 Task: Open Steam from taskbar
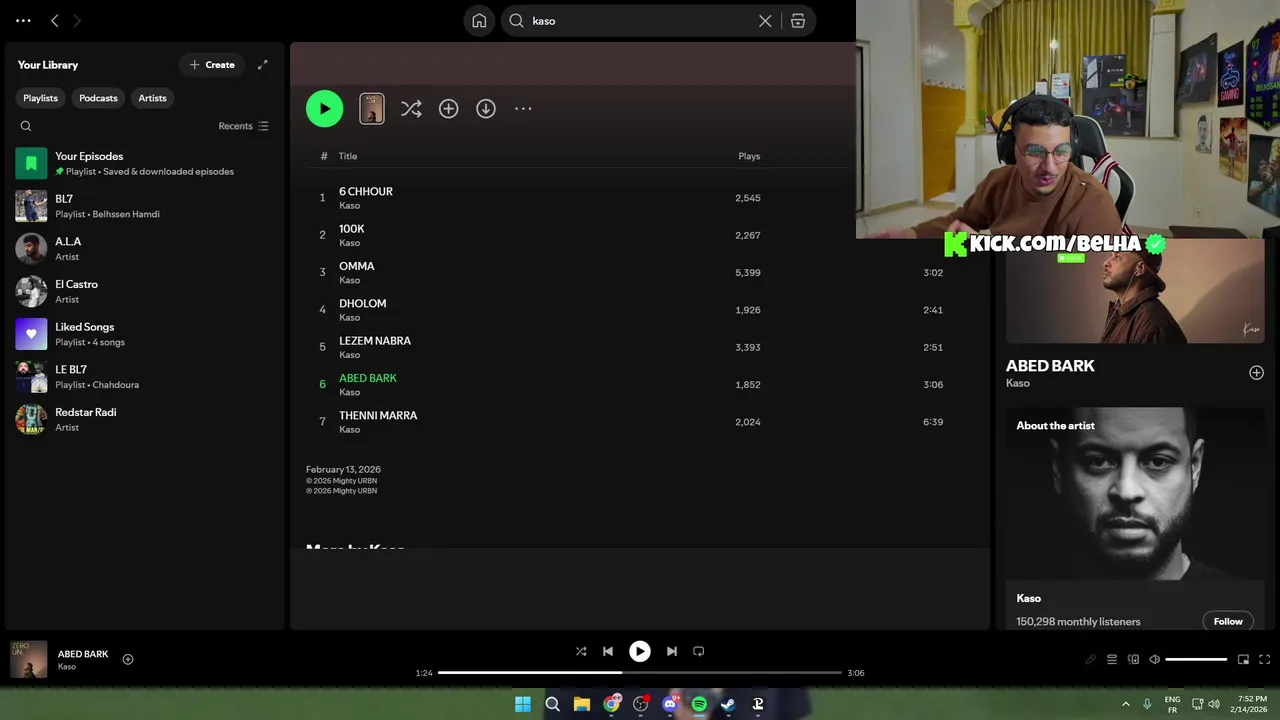pos(728,704)
